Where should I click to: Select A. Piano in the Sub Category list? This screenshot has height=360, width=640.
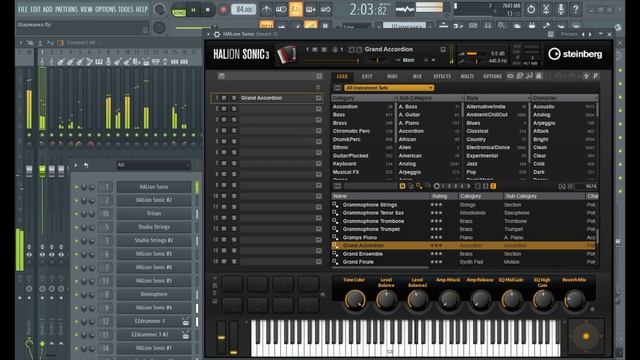409,123
